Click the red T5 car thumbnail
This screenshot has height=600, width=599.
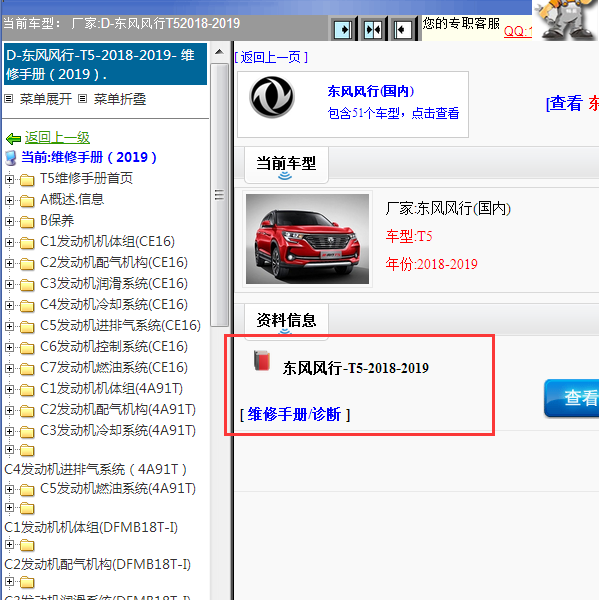[x=307, y=239]
